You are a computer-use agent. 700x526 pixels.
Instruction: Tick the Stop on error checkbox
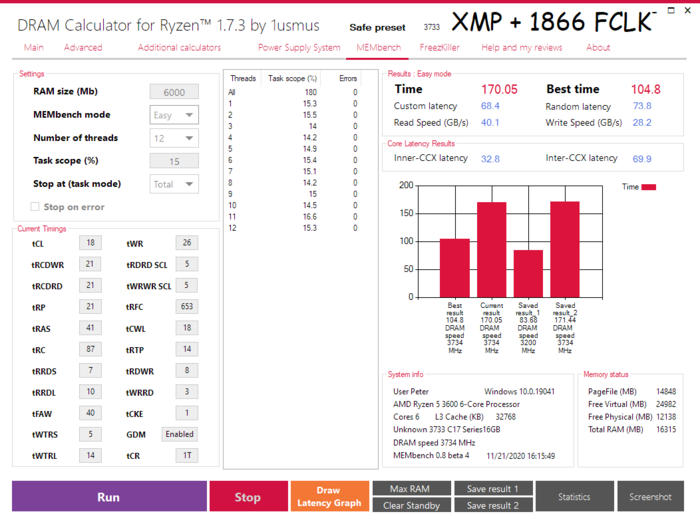(35, 207)
